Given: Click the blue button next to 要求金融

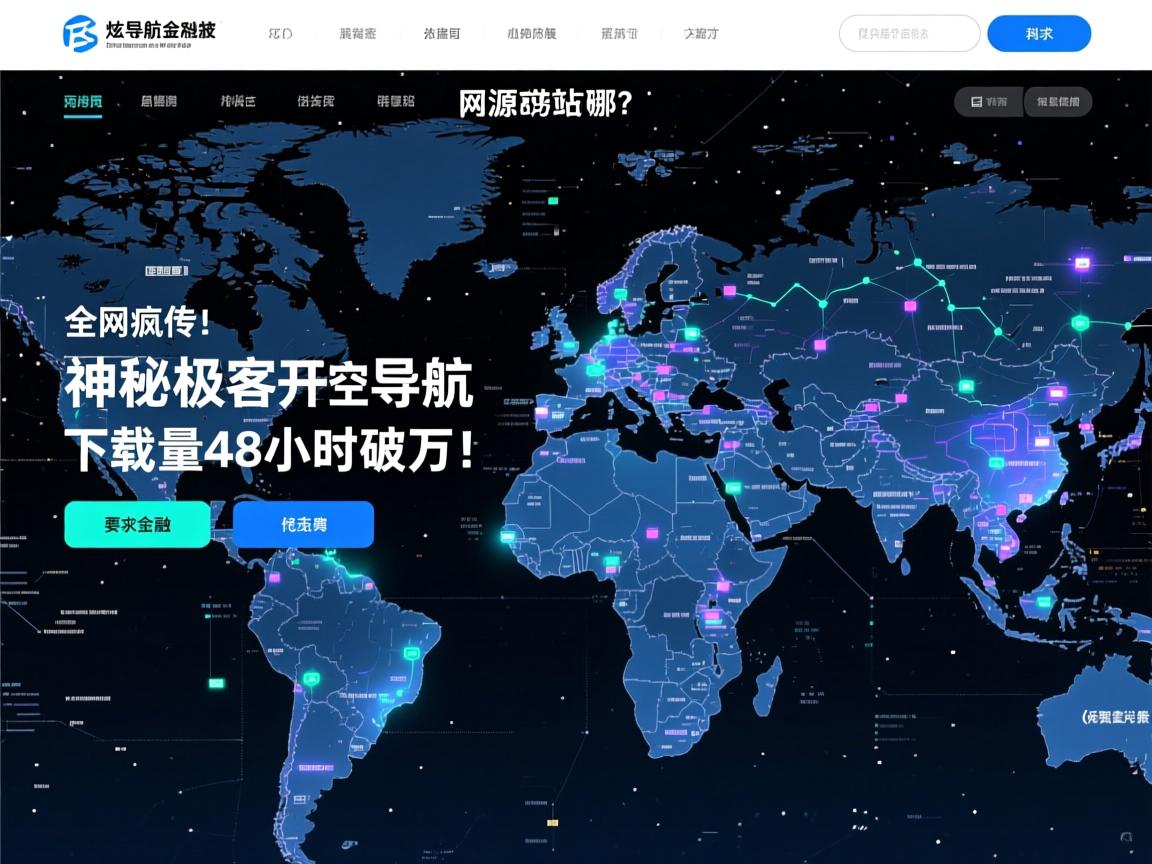Looking at the screenshot, I should (303, 524).
